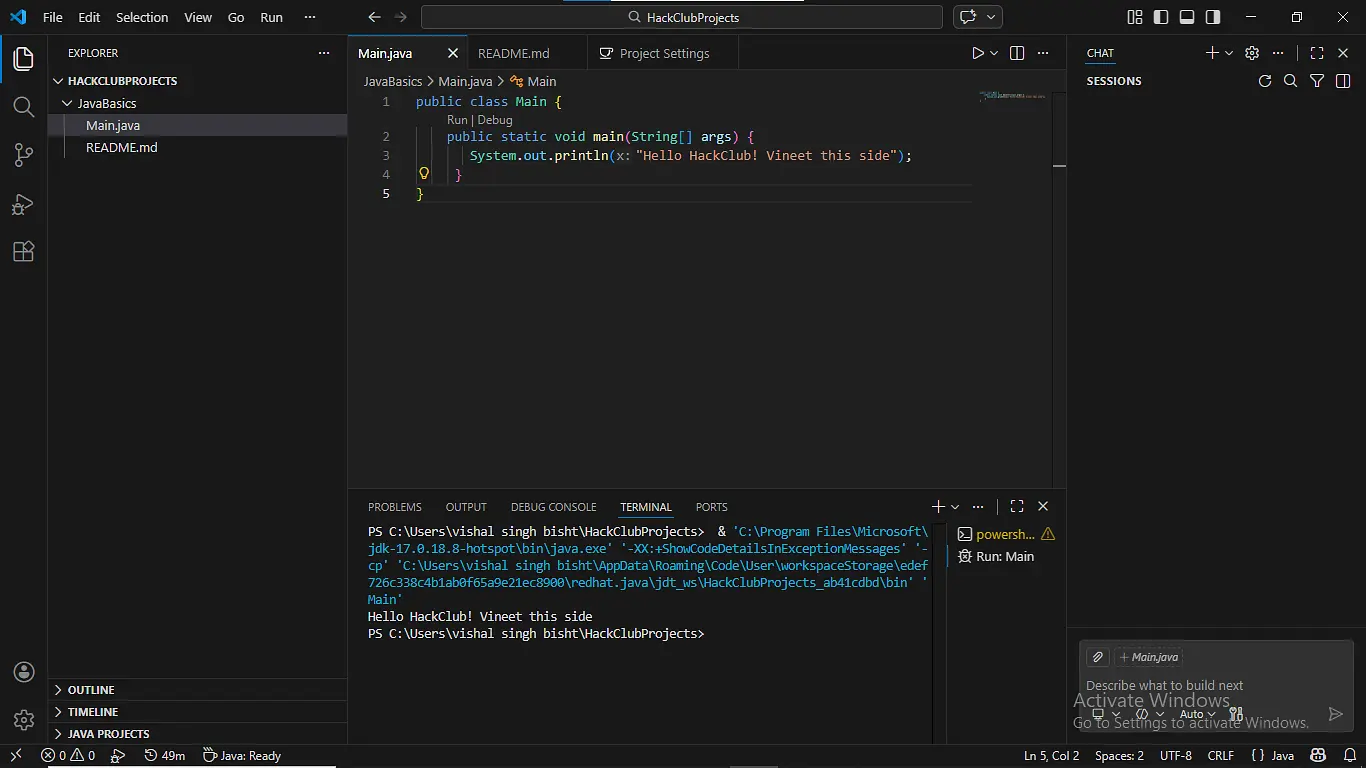This screenshot has width=1366, height=768.
Task: Click the Manage gear icon at bottom left
Action: (23, 719)
